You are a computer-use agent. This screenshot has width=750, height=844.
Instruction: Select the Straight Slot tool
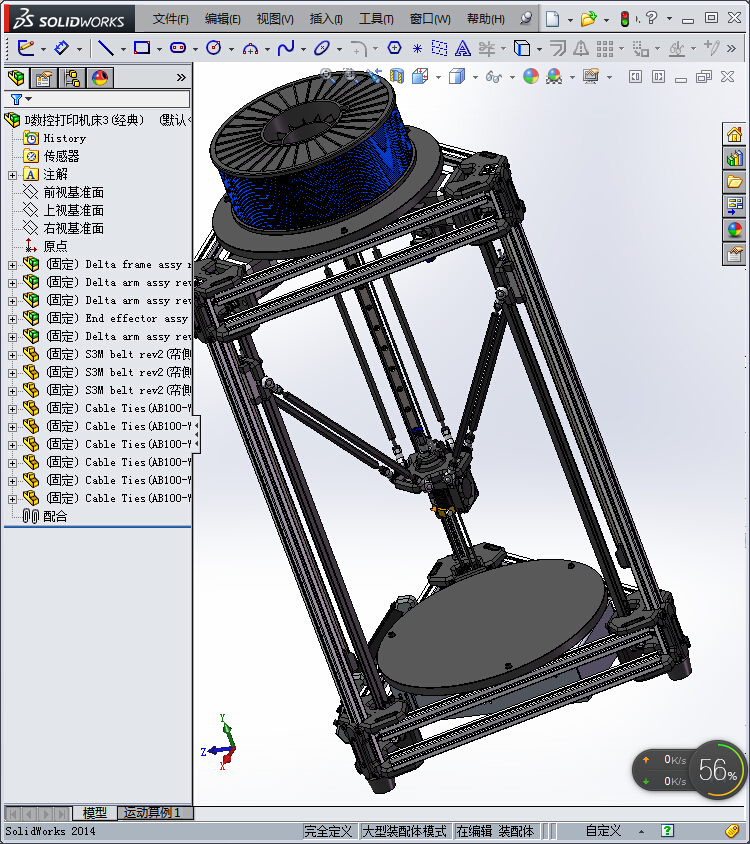178,48
